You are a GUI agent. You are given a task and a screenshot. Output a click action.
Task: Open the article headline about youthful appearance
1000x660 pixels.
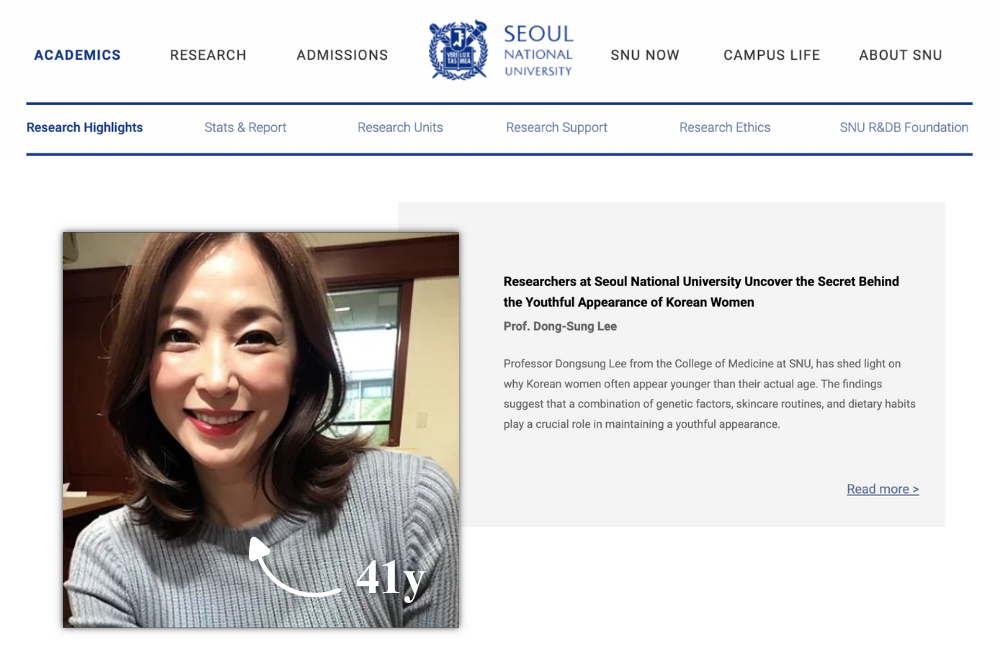[700, 292]
